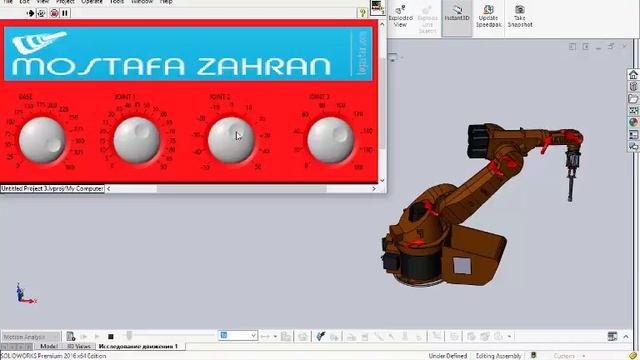This screenshot has width=640, height=360.
Task: Click the horizontal scrollbar left arrow
Action: pyautogui.click(x=109, y=189)
